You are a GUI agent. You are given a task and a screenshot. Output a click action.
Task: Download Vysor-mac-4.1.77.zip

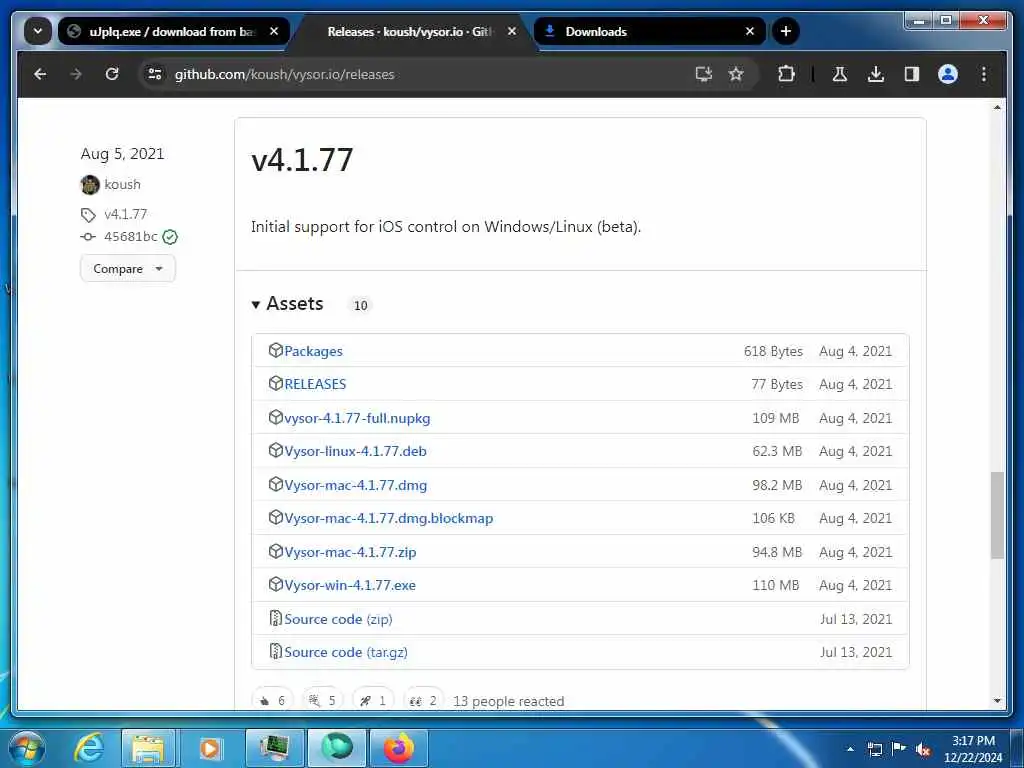tap(350, 552)
